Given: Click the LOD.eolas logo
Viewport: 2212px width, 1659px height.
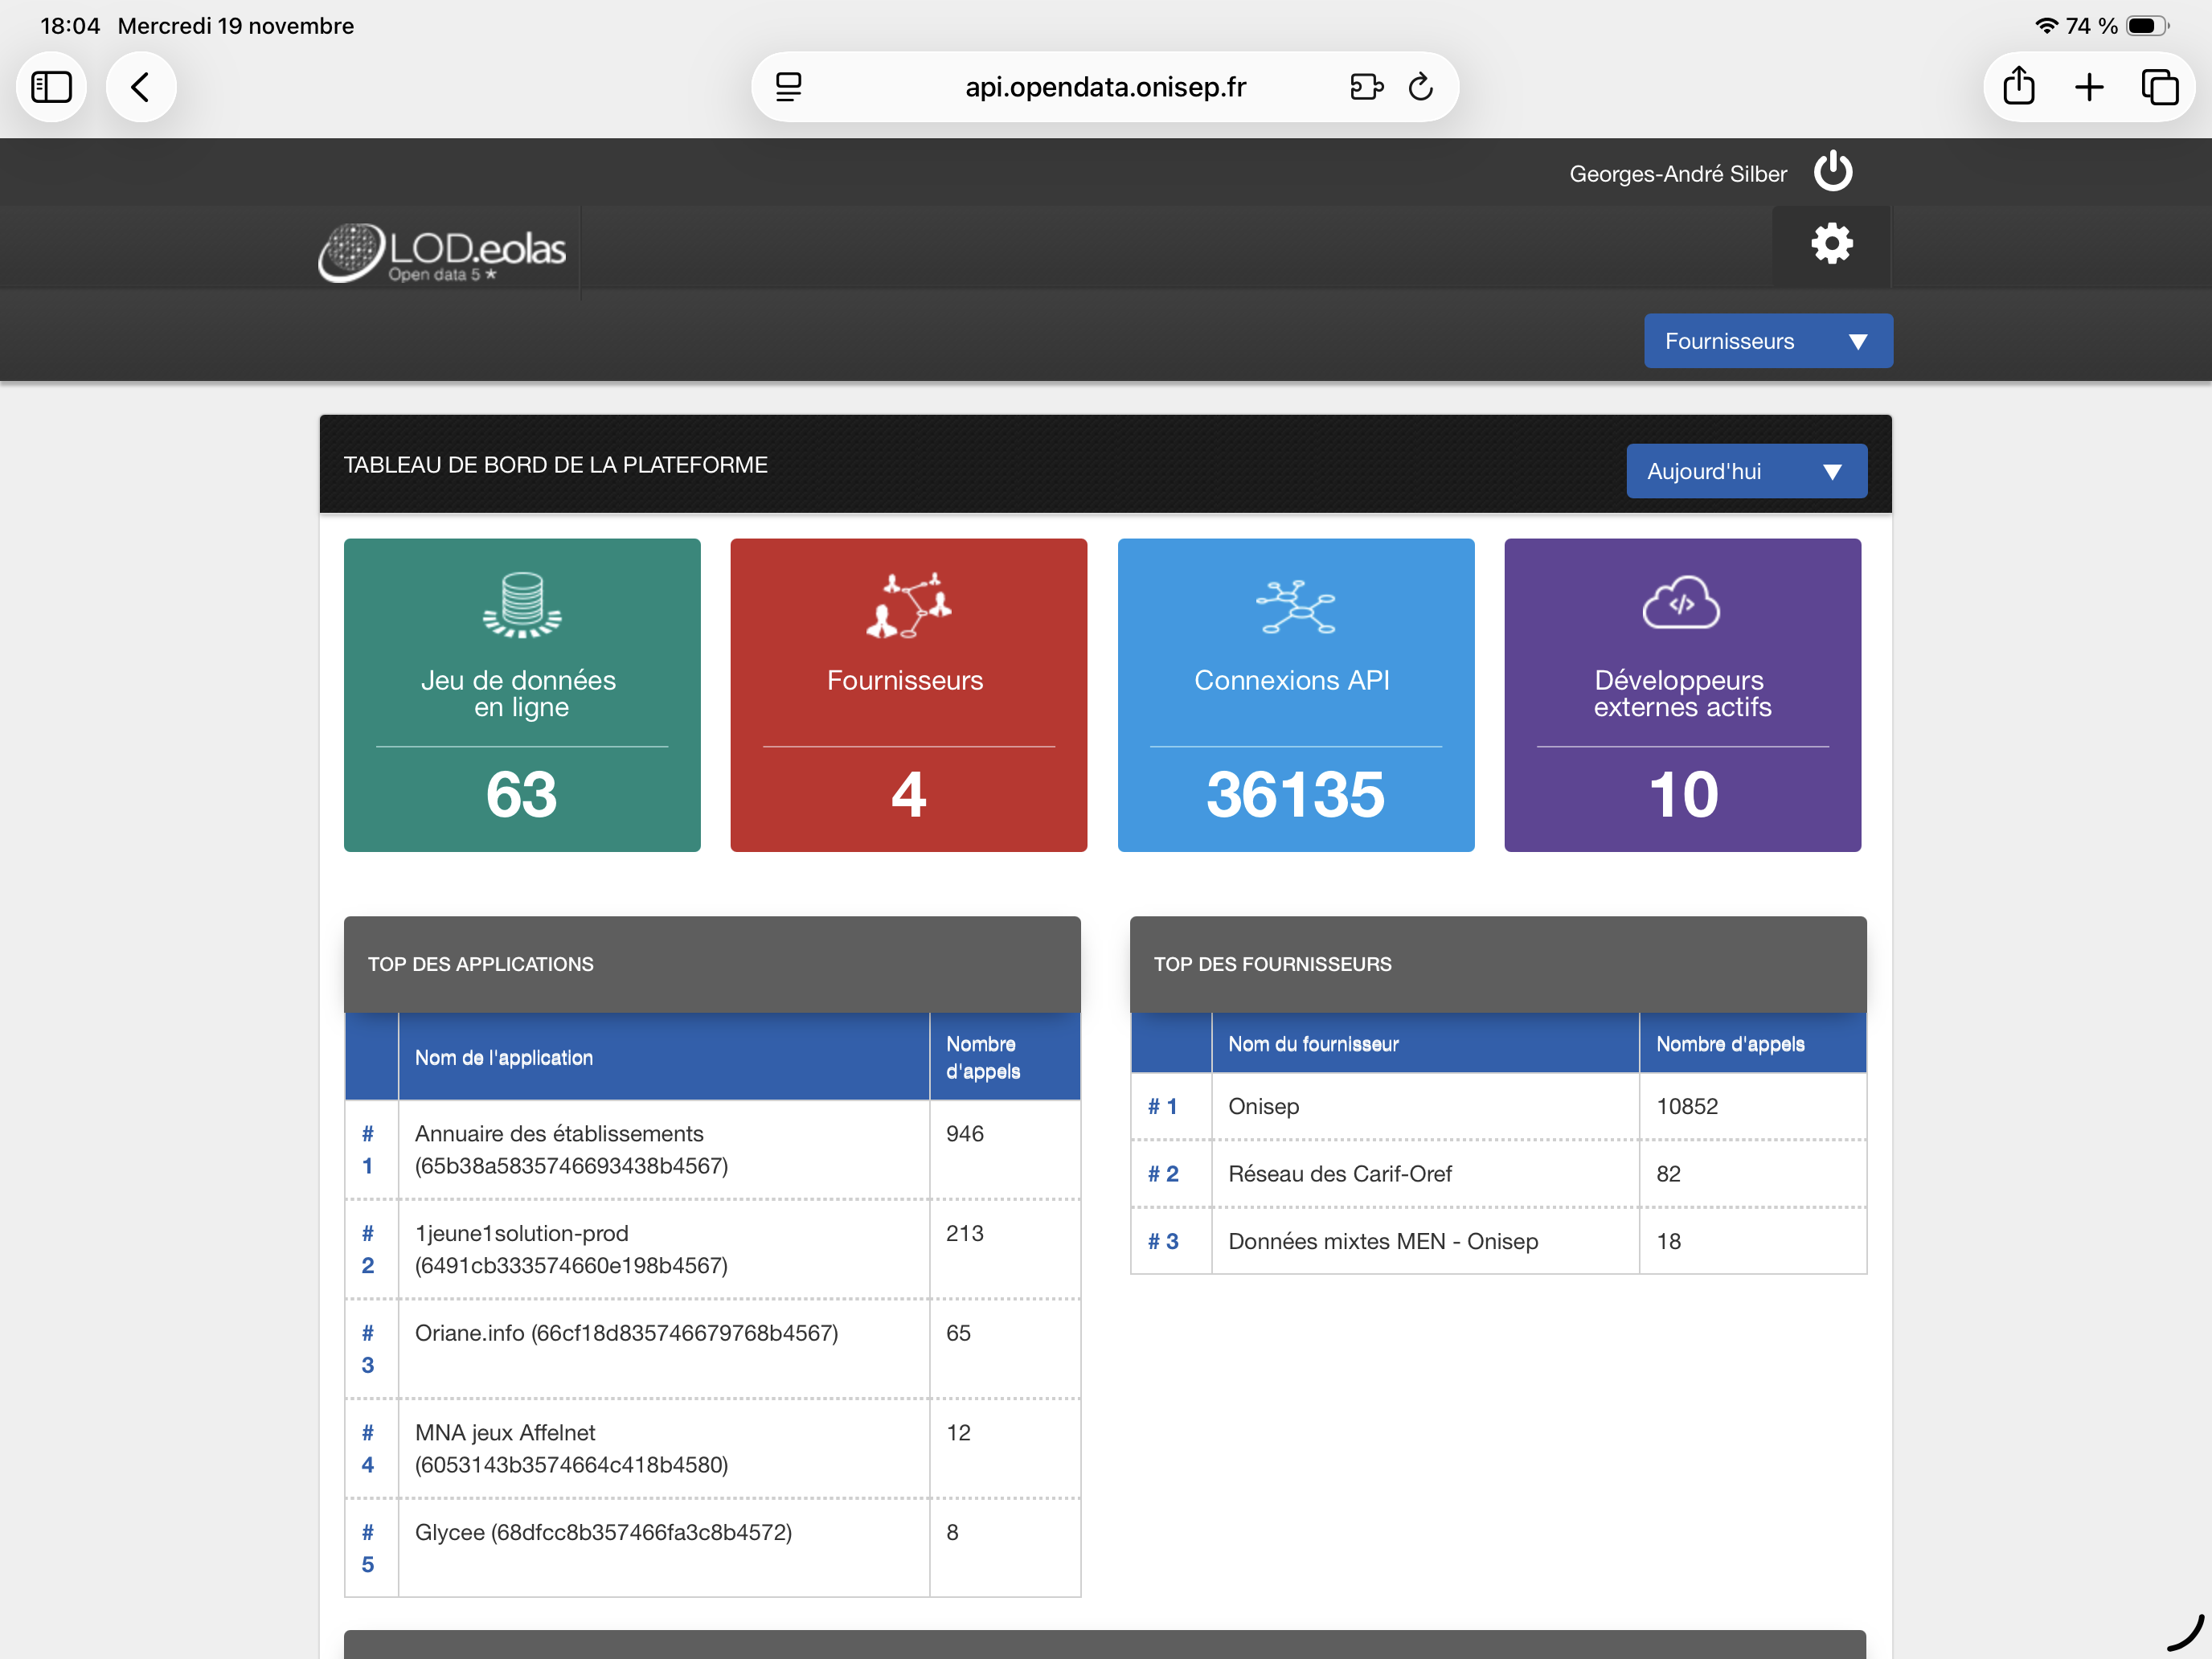Looking at the screenshot, I should [x=442, y=252].
